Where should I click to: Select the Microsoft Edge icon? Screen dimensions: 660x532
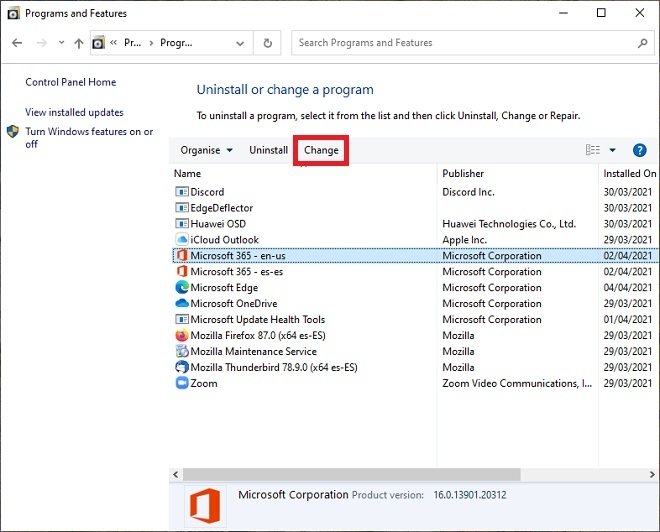[181, 287]
